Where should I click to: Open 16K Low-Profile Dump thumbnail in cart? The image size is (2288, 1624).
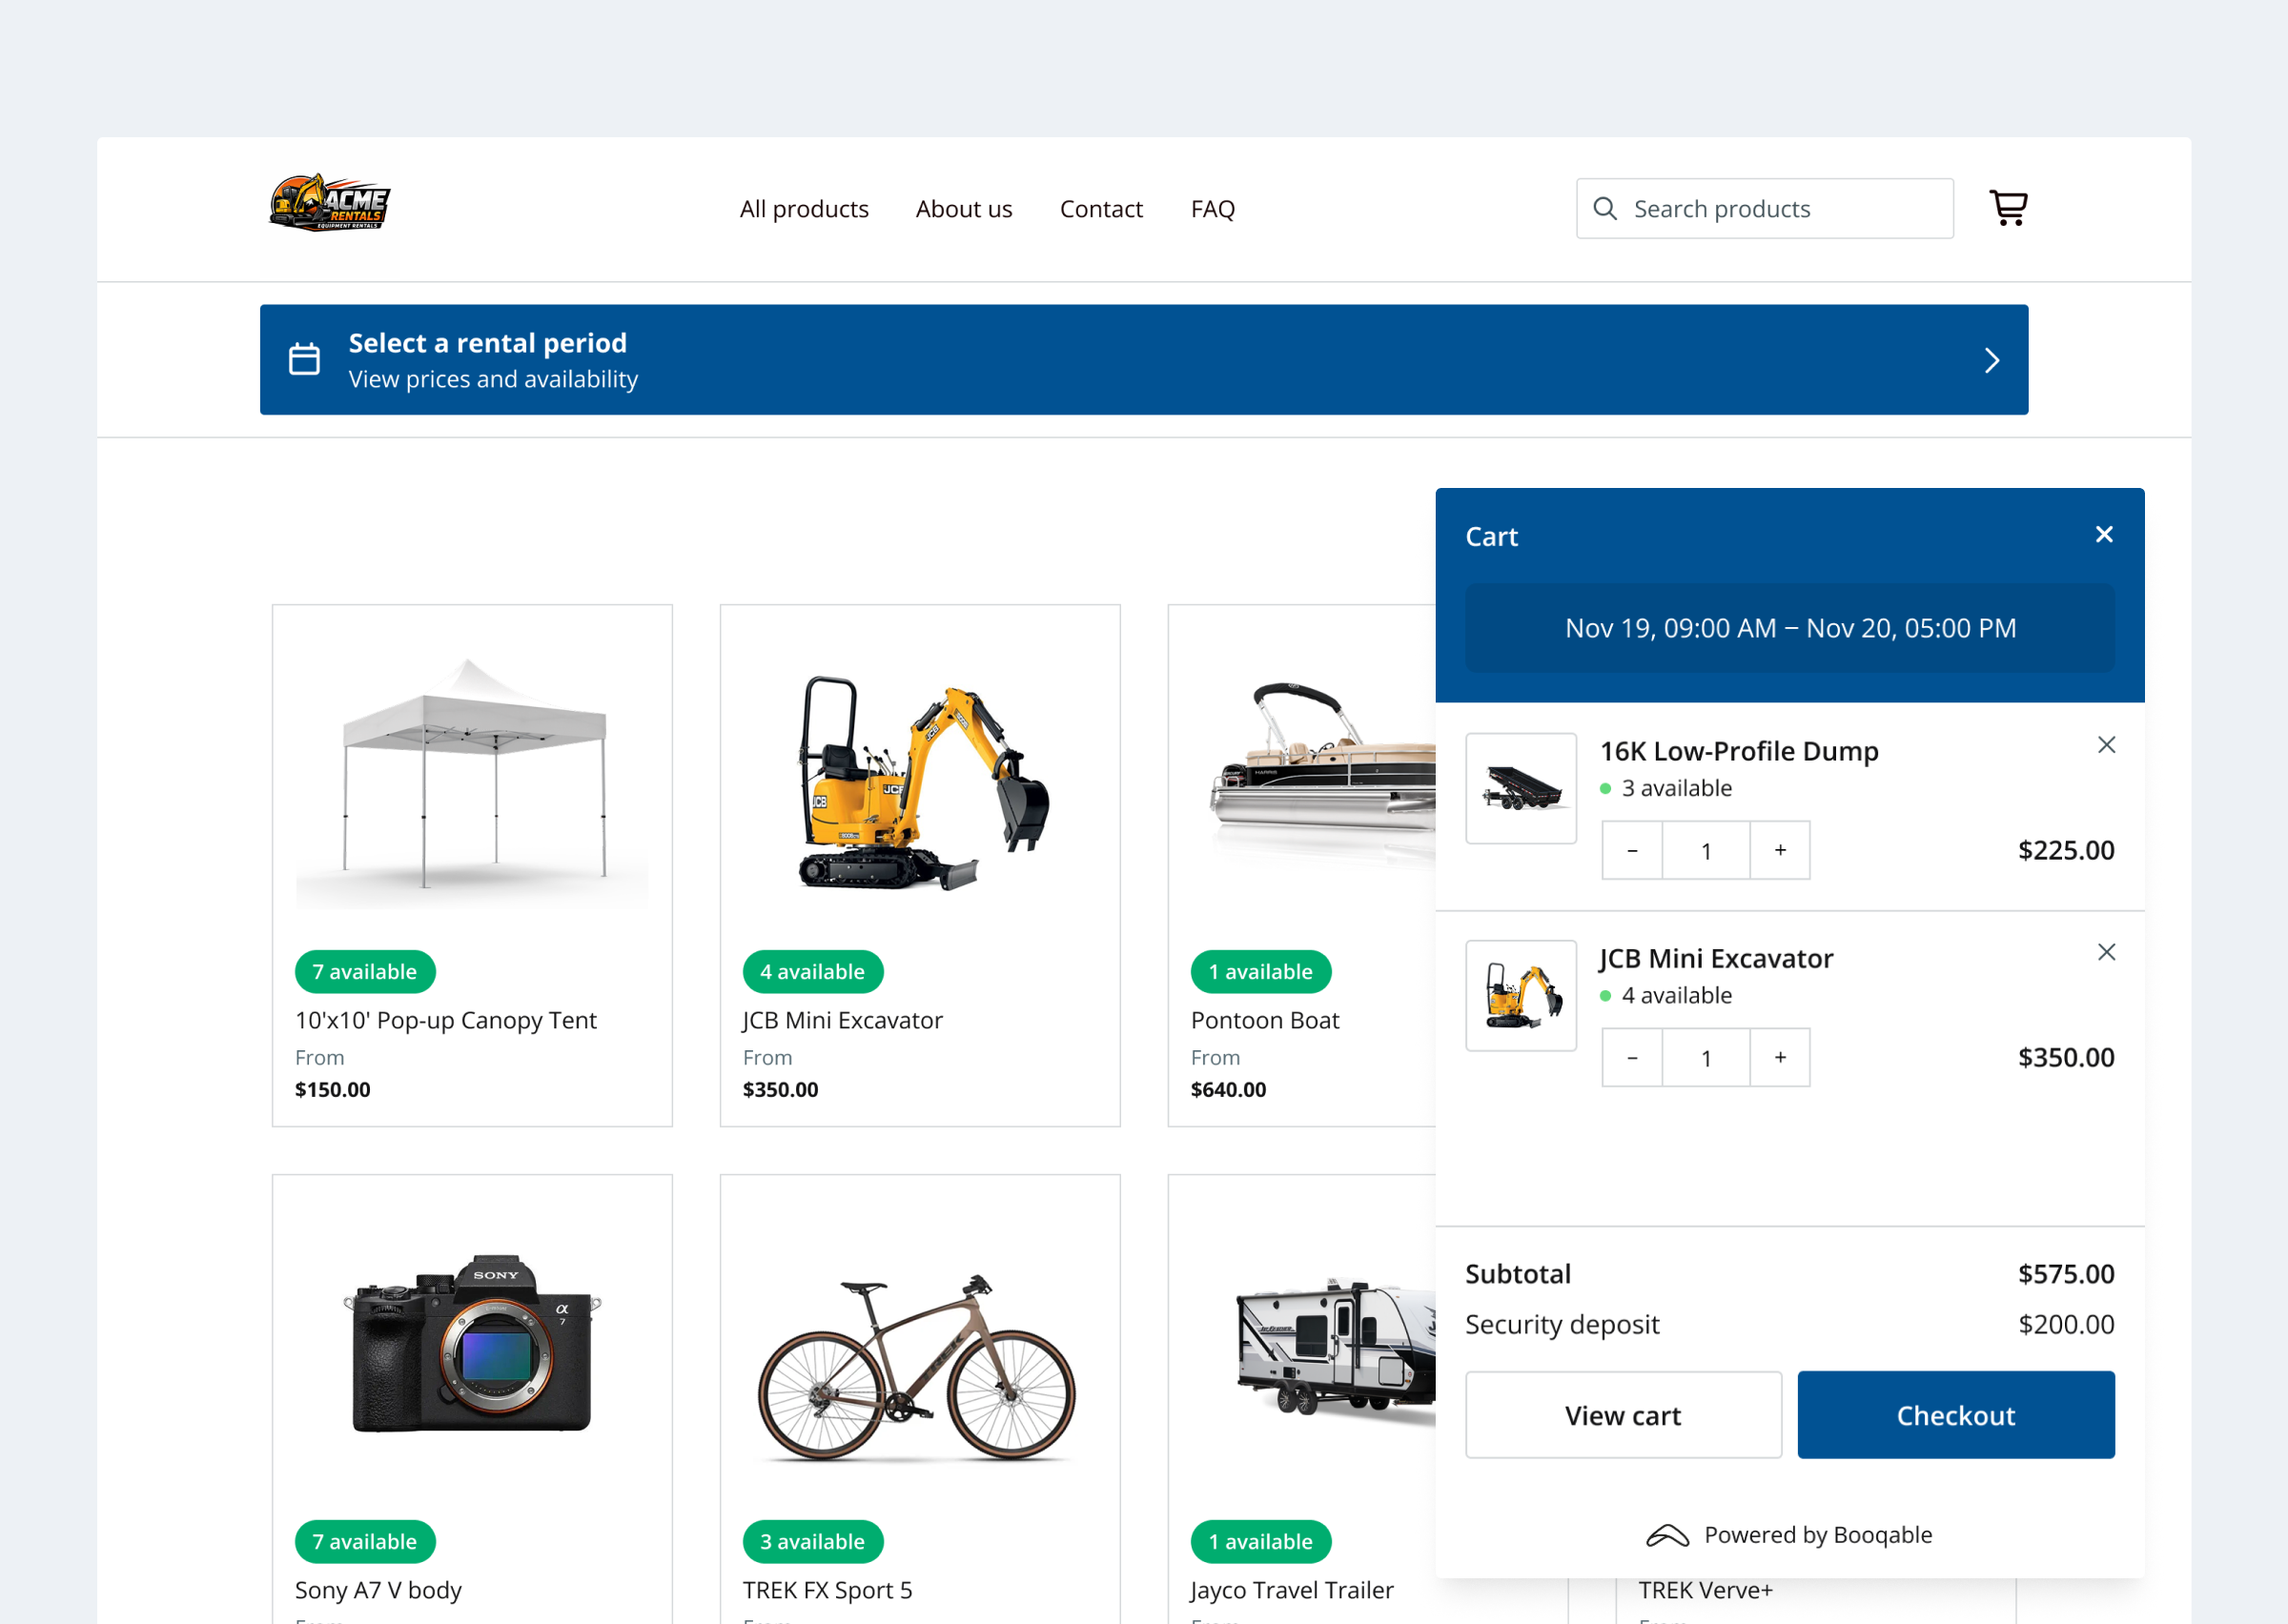(1521, 789)
